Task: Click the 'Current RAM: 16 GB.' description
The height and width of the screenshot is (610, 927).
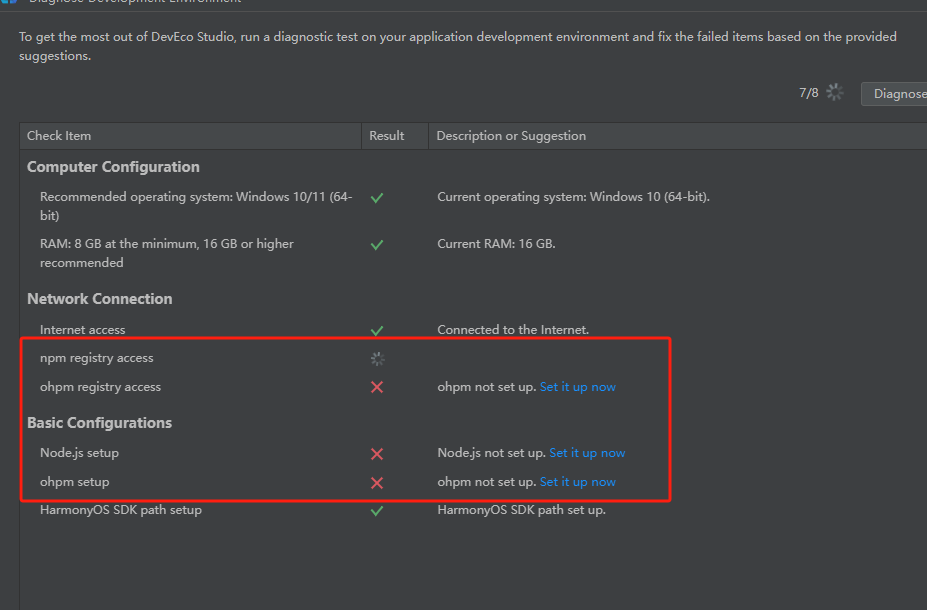Action: tap(497, 244)
